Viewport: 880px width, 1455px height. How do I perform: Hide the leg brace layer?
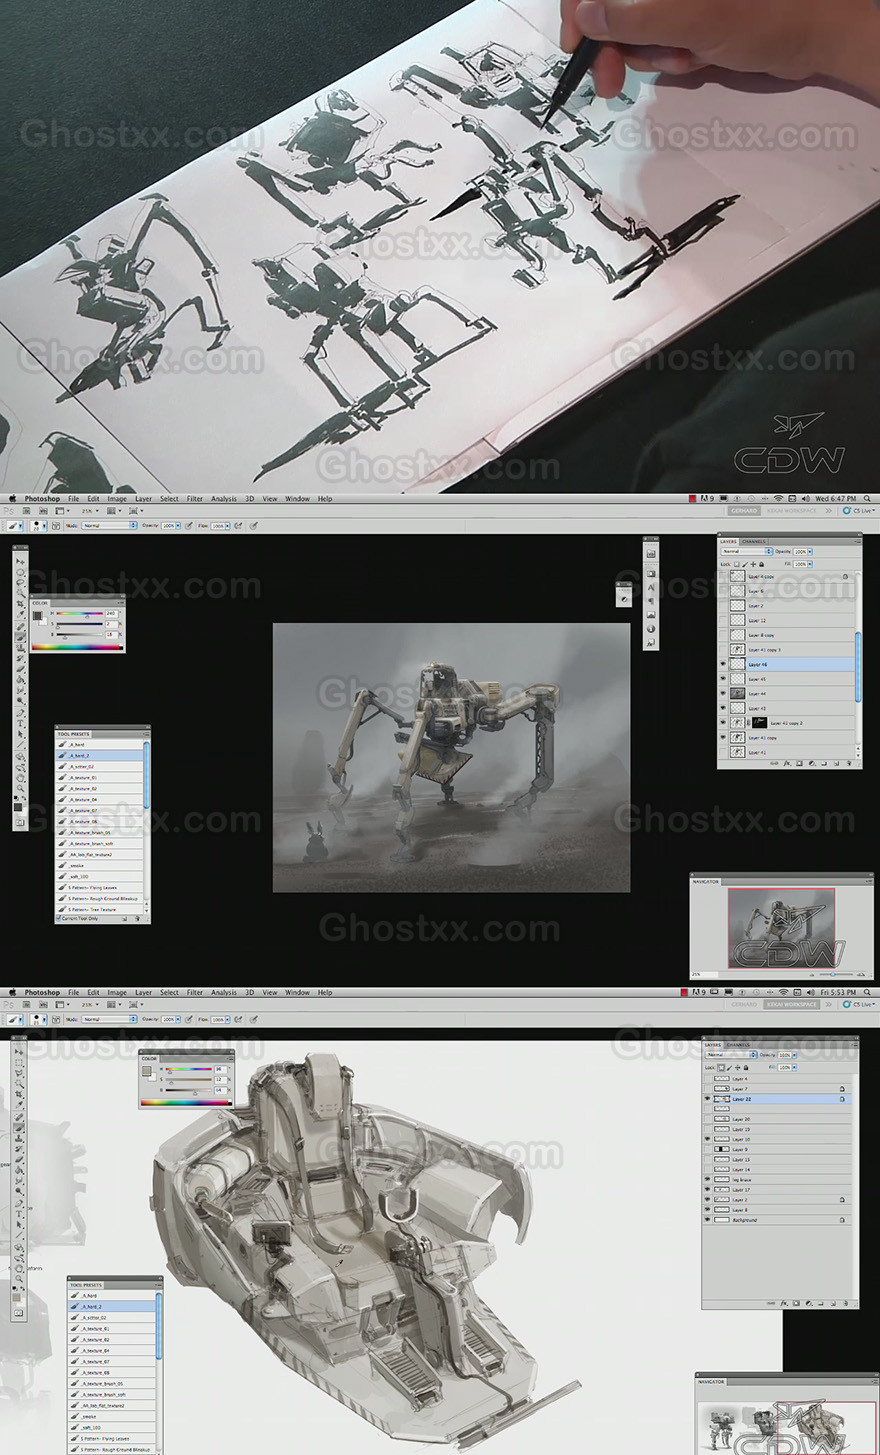pos(708,1180)
